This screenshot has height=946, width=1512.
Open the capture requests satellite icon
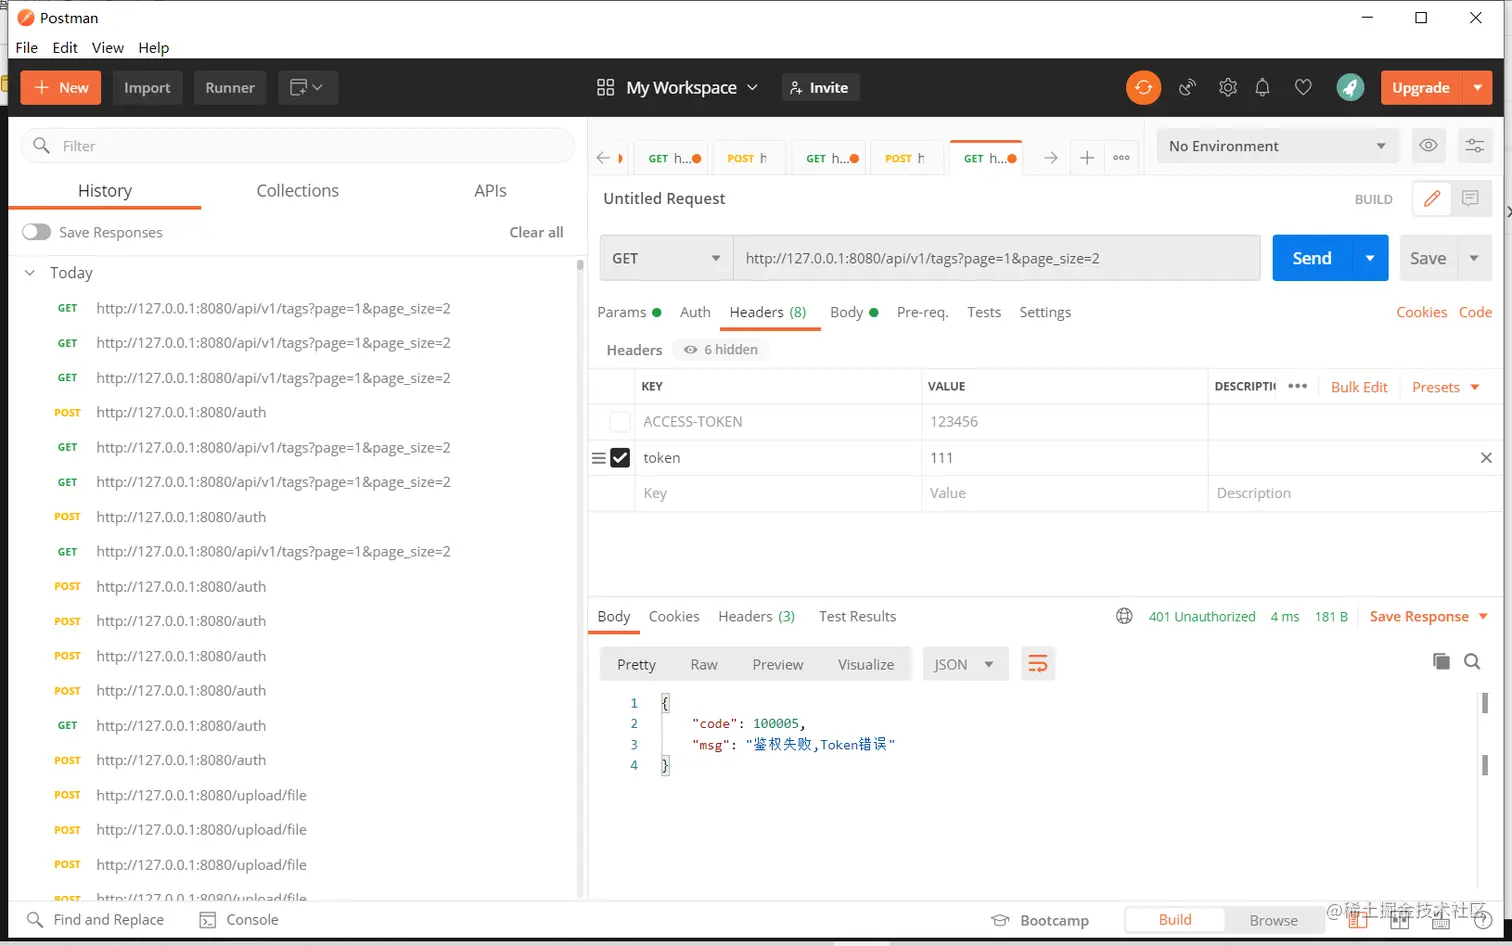1187,88
